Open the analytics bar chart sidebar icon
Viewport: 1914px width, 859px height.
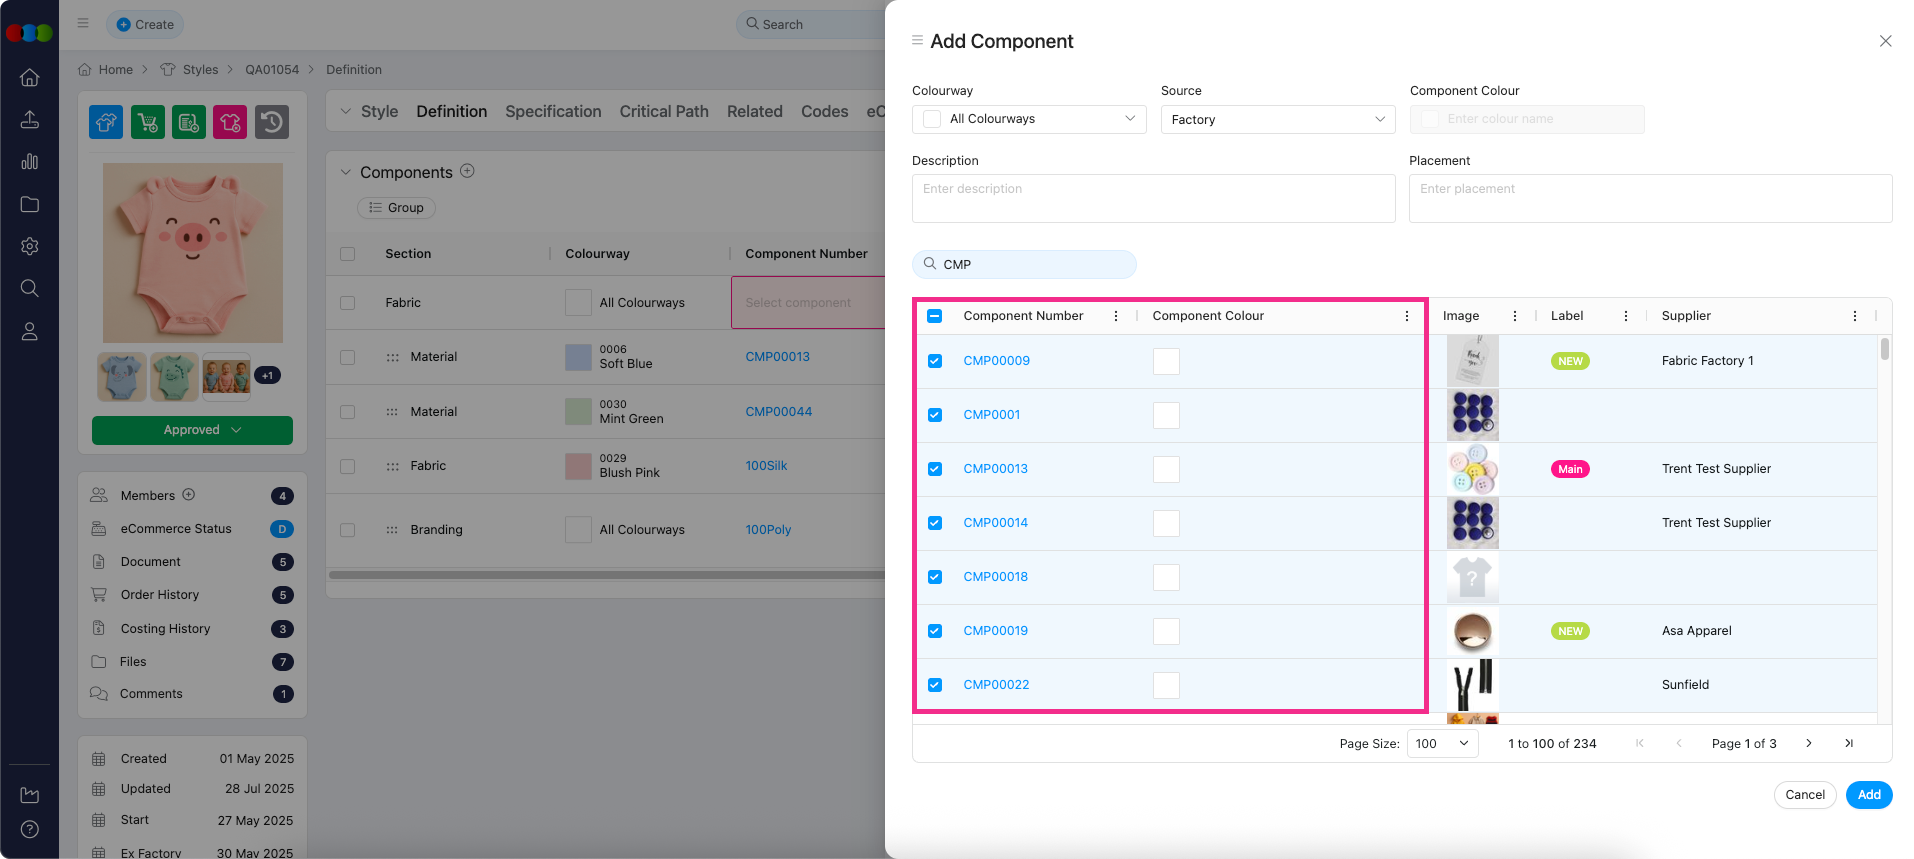coord(30,161)
